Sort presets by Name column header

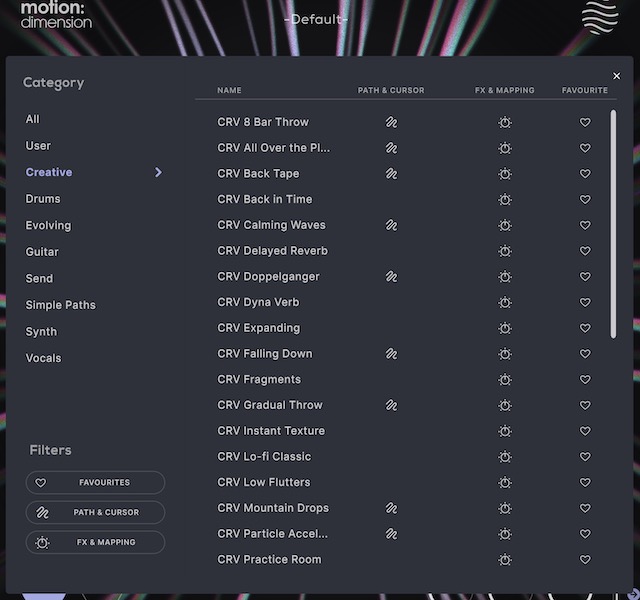click(x=229, y=90)
